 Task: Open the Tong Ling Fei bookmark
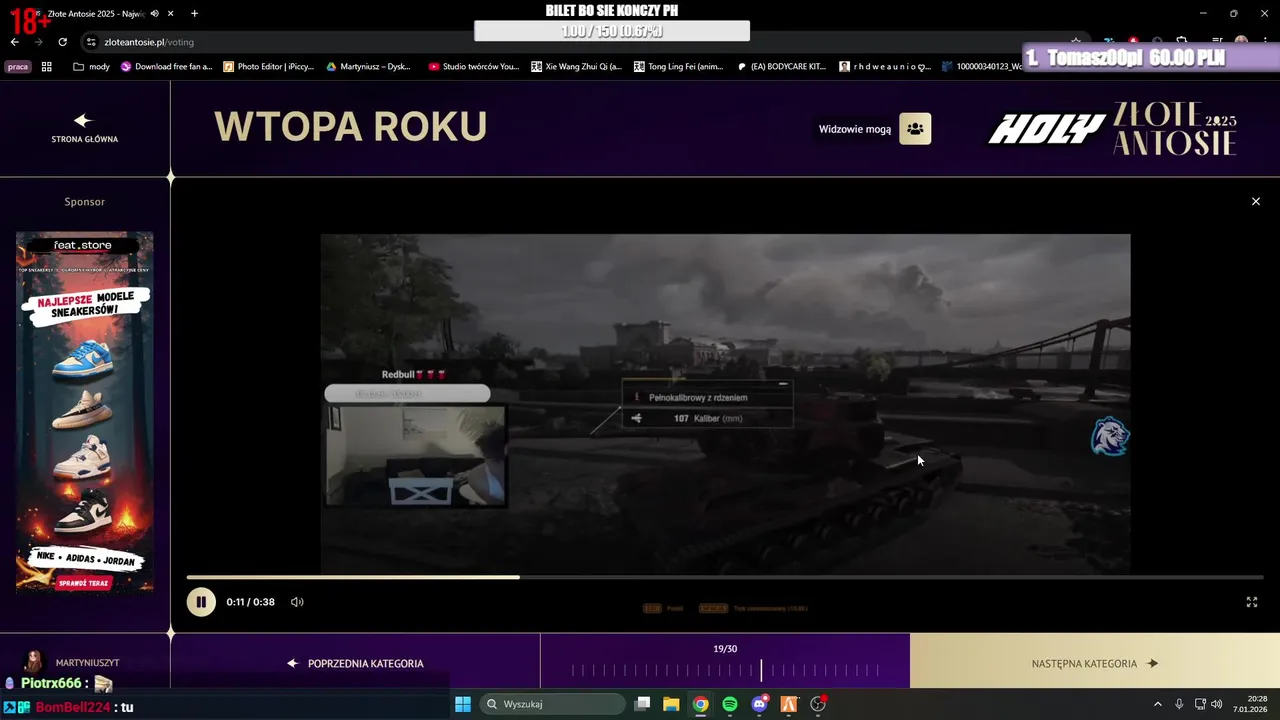coord(679,67)
